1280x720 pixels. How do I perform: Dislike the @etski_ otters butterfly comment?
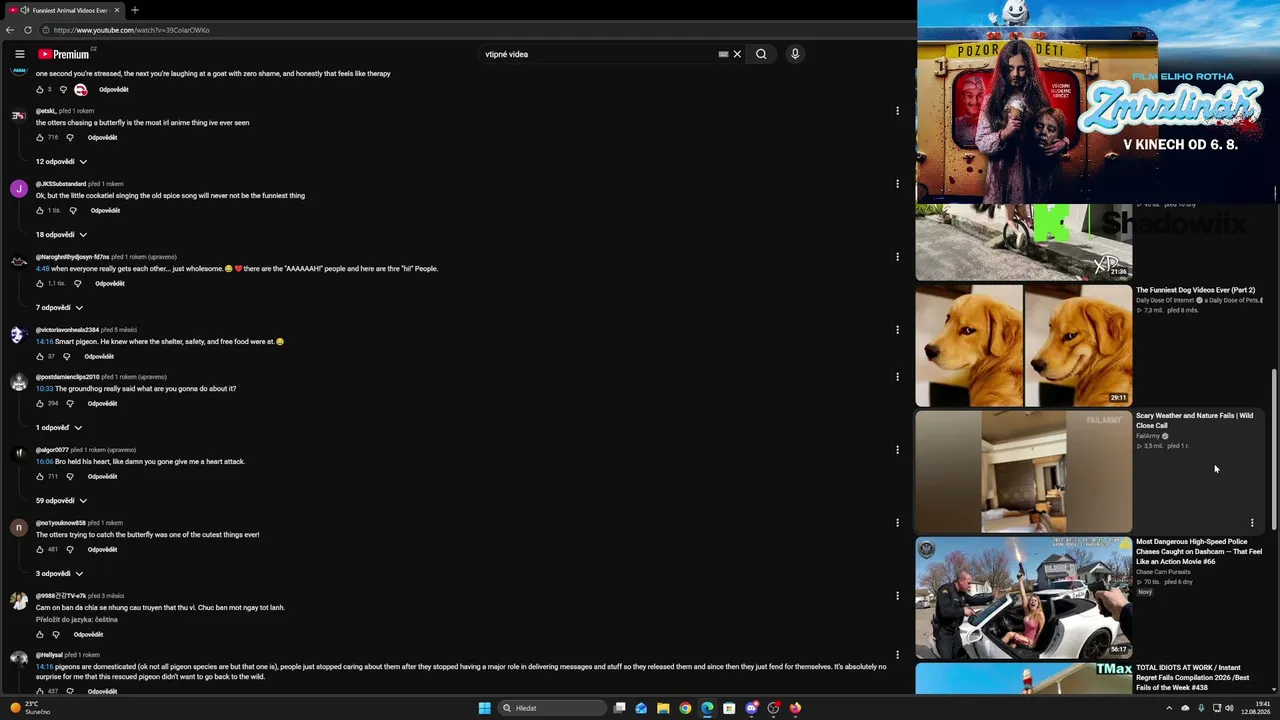click(70, 138)
